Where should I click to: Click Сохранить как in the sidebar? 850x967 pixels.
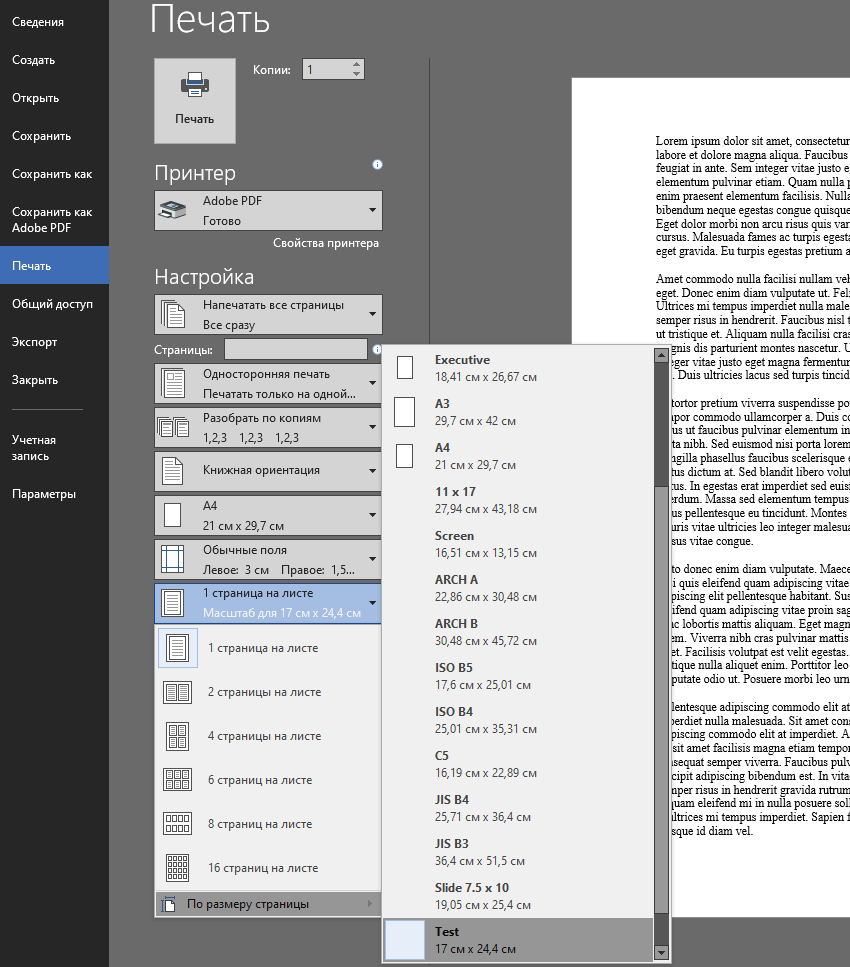pos(52,175)
